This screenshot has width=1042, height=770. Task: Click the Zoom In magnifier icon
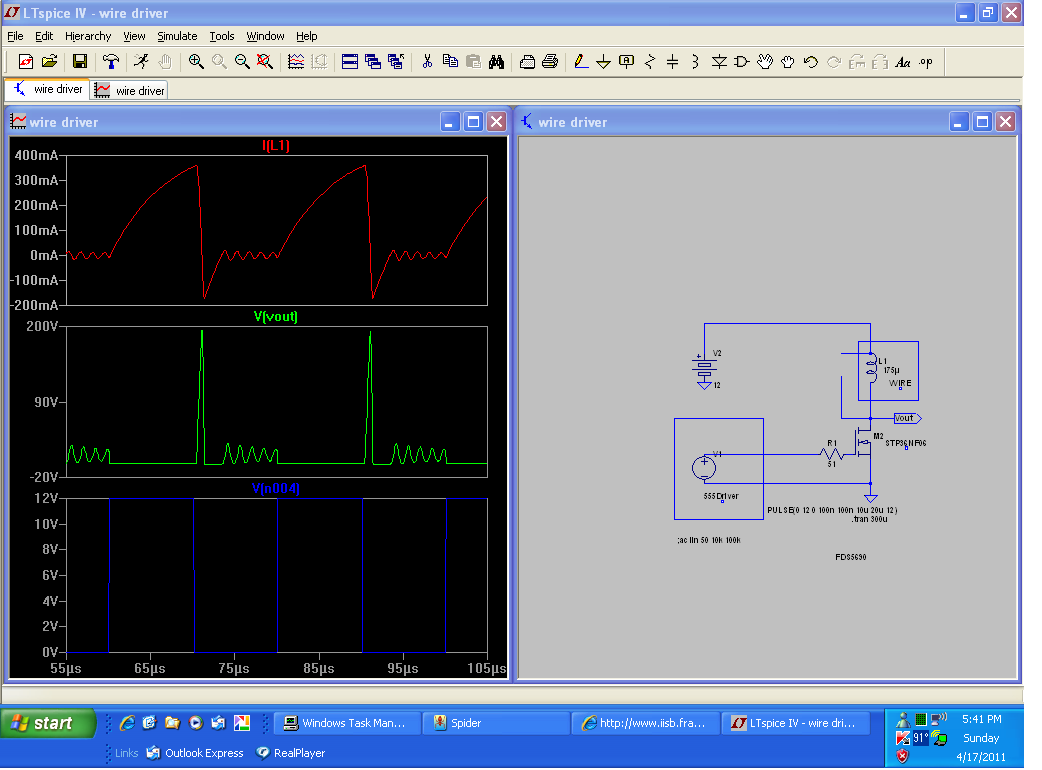(x=196, y=62)
